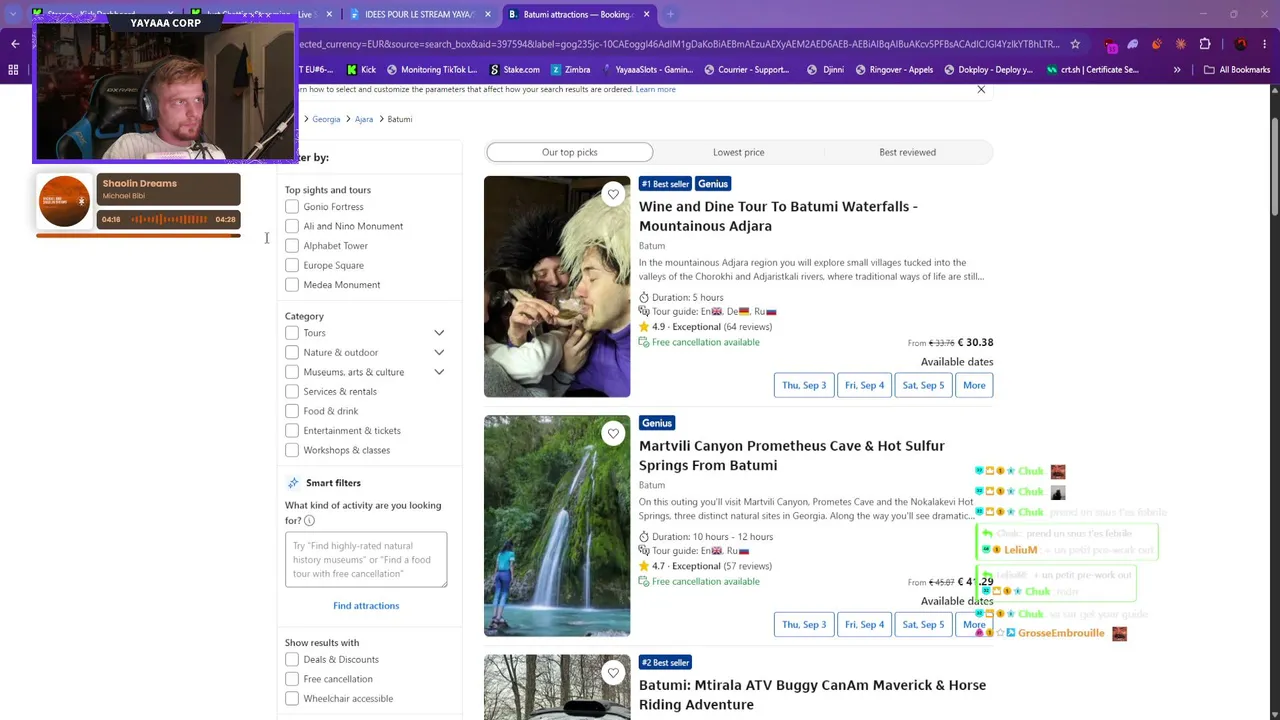The height and width of the screenshot is (720, 1280).
Task: Enable the Wheelchair accessible filter
Action: coord(292,699)
